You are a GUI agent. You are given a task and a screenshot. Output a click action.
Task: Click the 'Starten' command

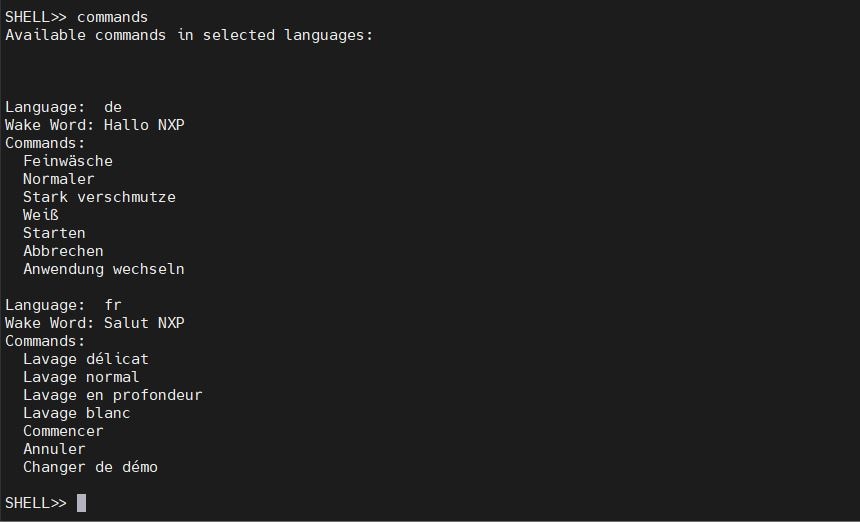[x=54, y=233]
